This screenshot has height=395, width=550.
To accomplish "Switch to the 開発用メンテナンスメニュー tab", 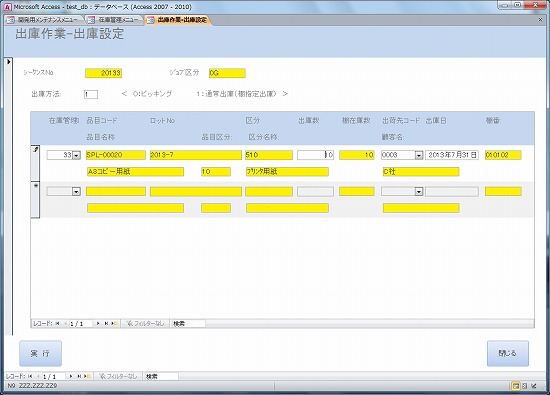I will point(44,20).
